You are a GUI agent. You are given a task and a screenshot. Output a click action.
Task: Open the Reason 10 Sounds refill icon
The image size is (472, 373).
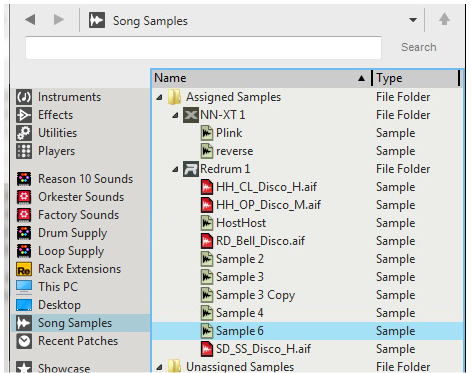coord(24,179)
